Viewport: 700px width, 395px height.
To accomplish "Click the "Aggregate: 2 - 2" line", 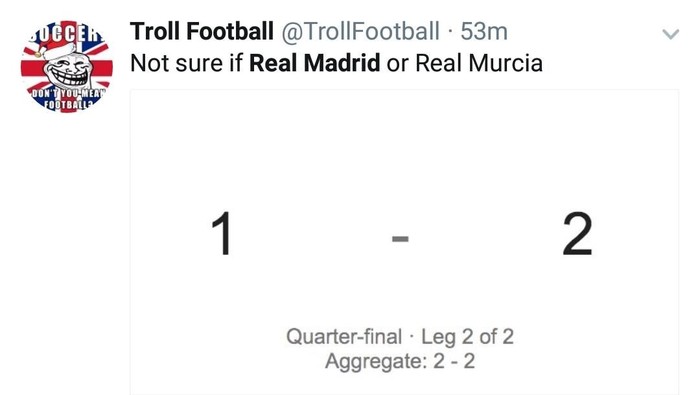I will coord(400,361).
